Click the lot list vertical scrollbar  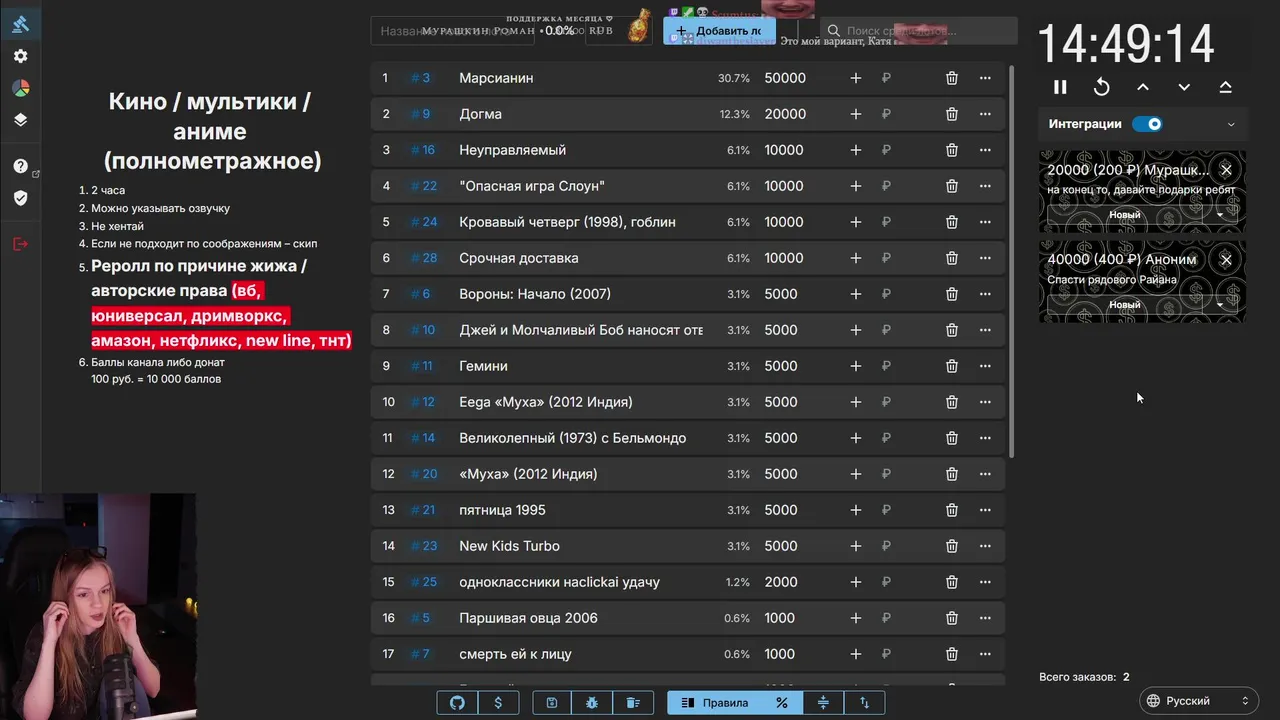(x=1011, y=262)
